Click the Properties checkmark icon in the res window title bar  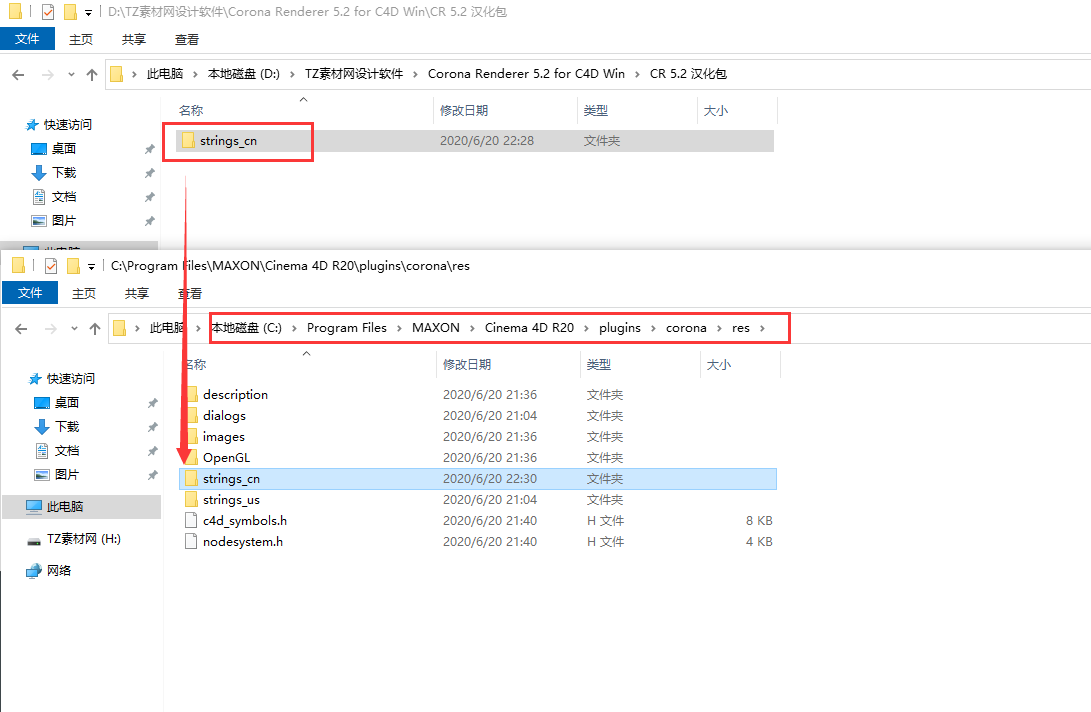[51, 266]
